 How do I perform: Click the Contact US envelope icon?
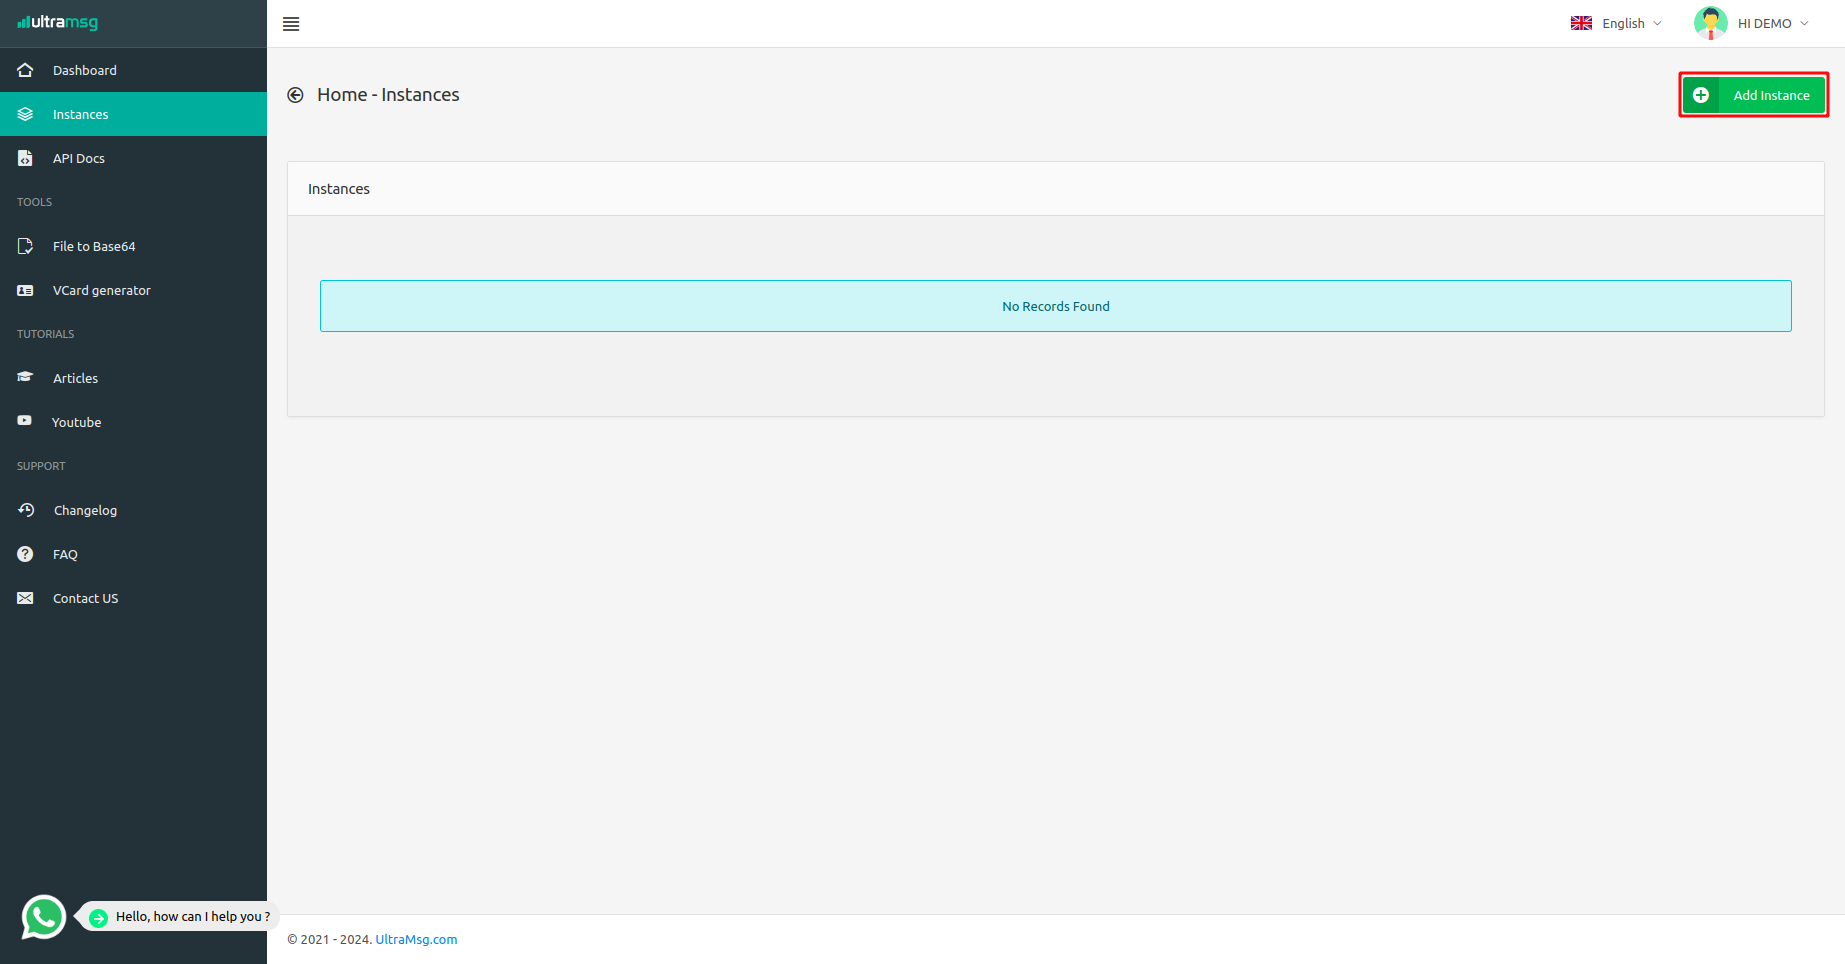(26, 598)
